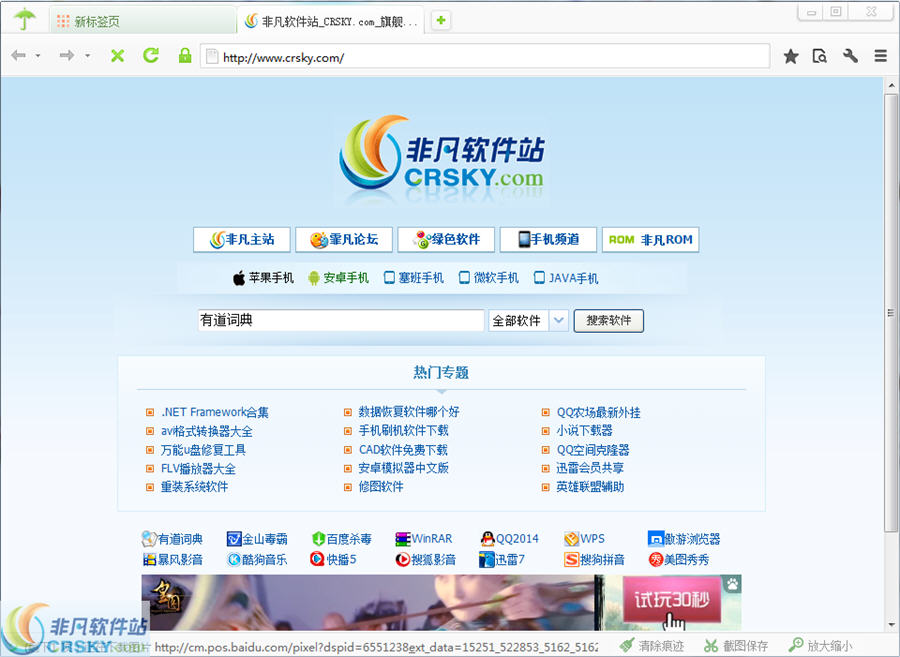
Task: Click the 暴风影音 shortcut icon
Action: 149,559
